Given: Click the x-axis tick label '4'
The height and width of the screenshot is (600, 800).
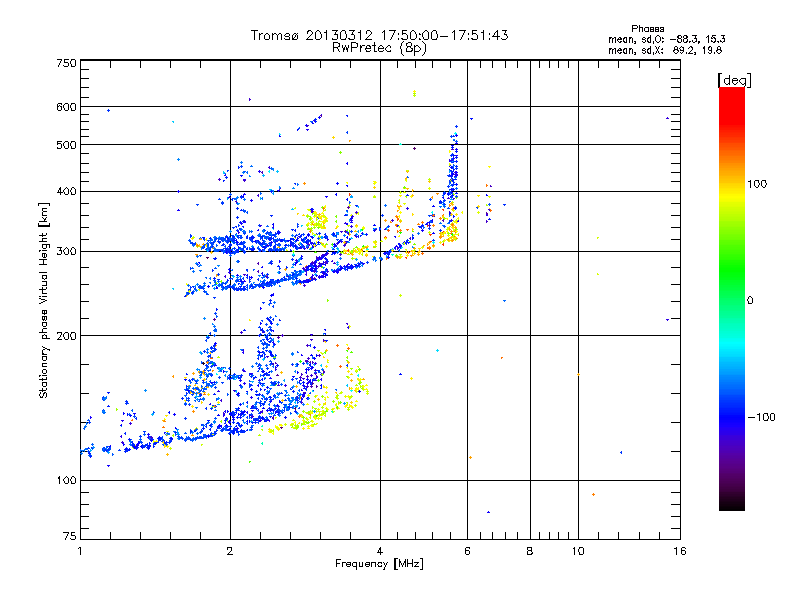Looking at the screenshot, I should coord(380,551).
